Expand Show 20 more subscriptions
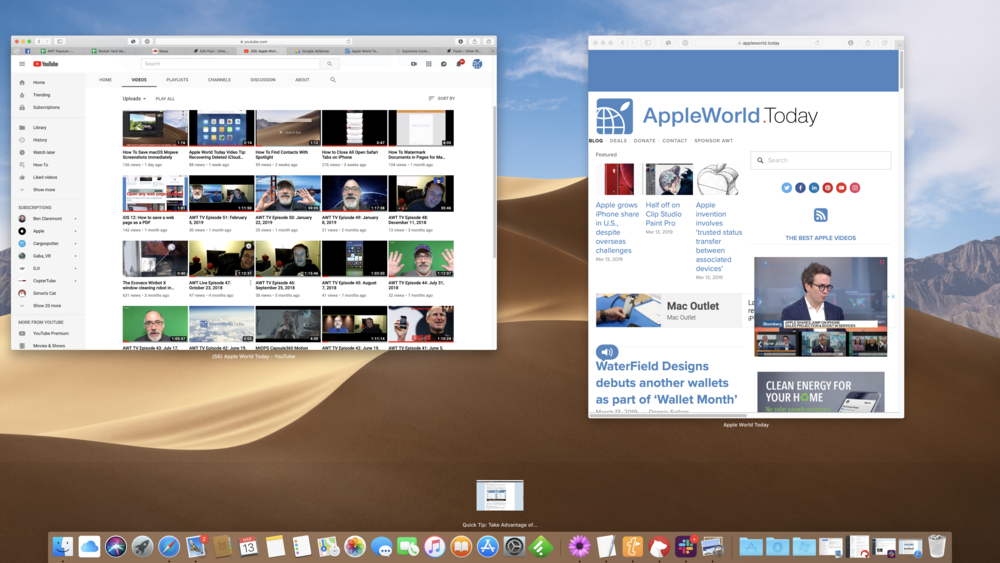This screenshot has width=1000, height=563. coord(48,306)
